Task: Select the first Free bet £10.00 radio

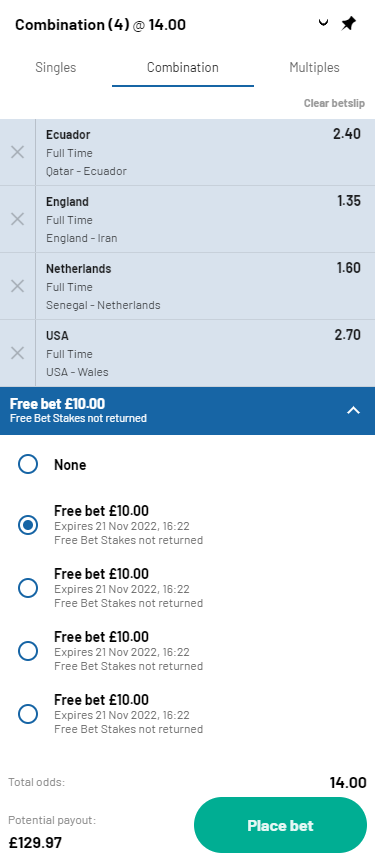Action: (x=28, y=525)
